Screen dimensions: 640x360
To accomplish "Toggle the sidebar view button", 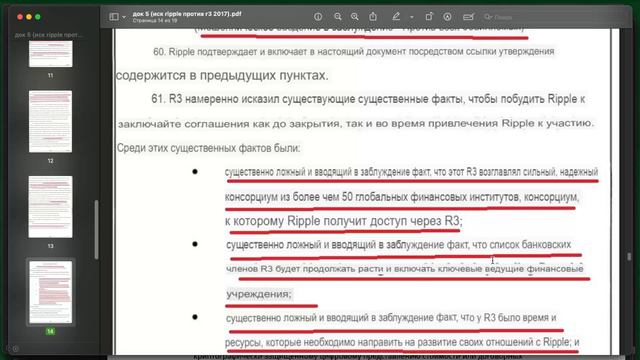I will tap(114, 17).
